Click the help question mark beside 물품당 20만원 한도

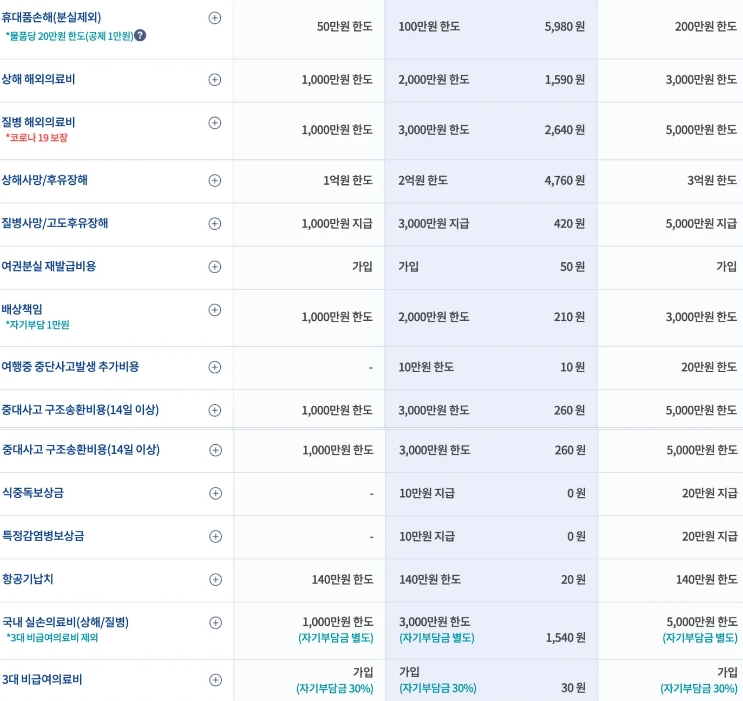(140, 36)
